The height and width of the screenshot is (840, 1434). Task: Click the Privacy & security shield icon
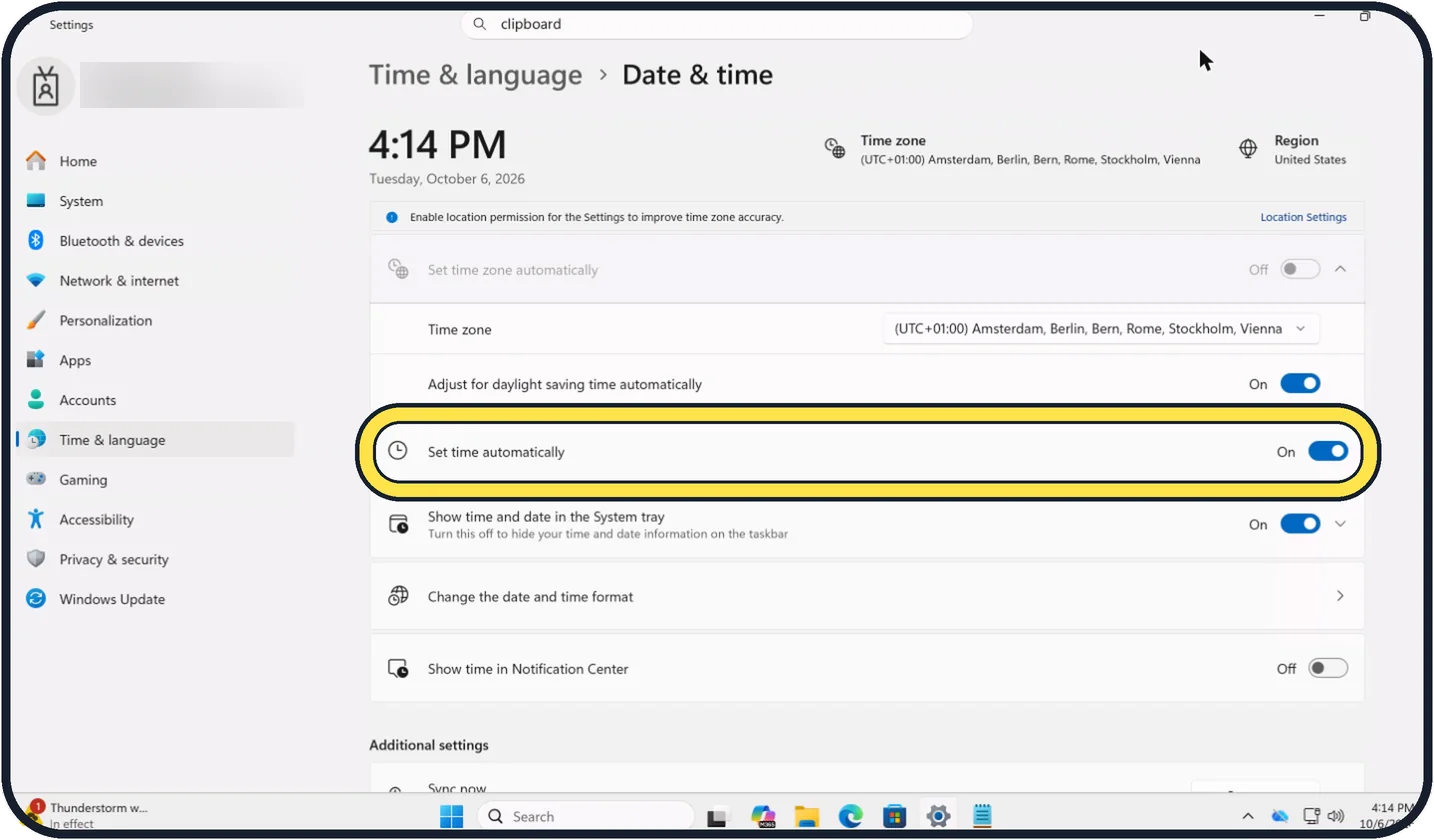pyautogui.click(x=36, y=559)
